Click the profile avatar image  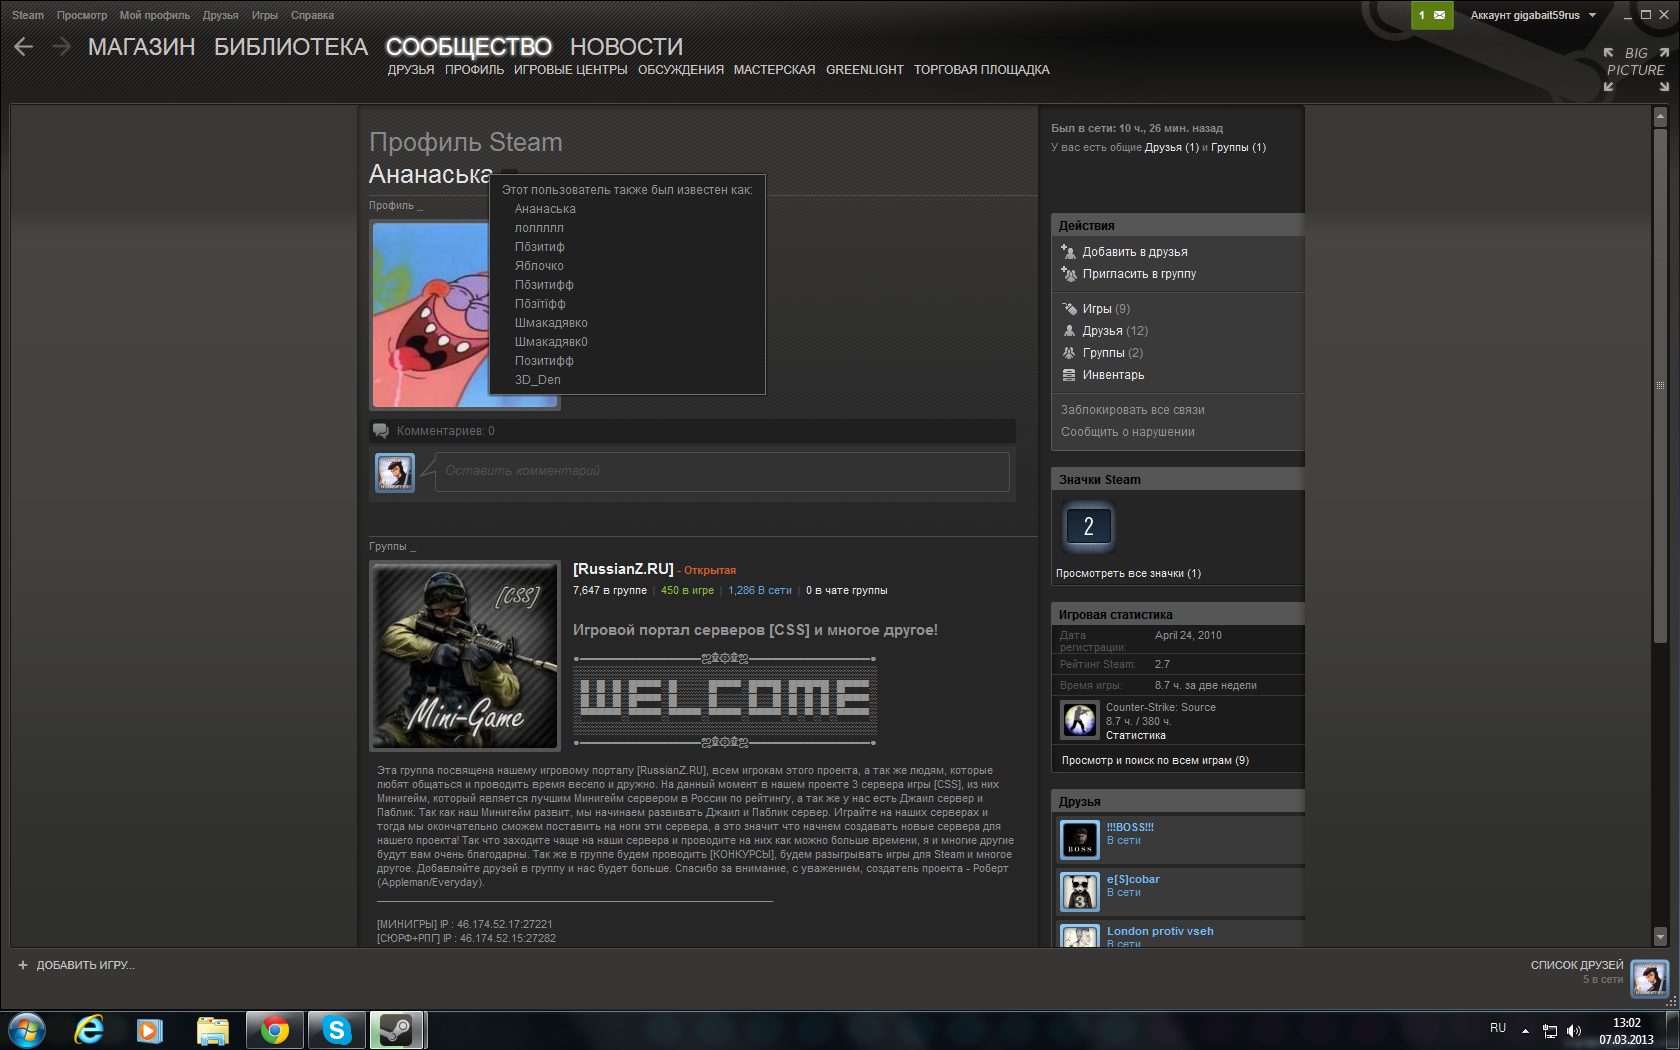465,315
